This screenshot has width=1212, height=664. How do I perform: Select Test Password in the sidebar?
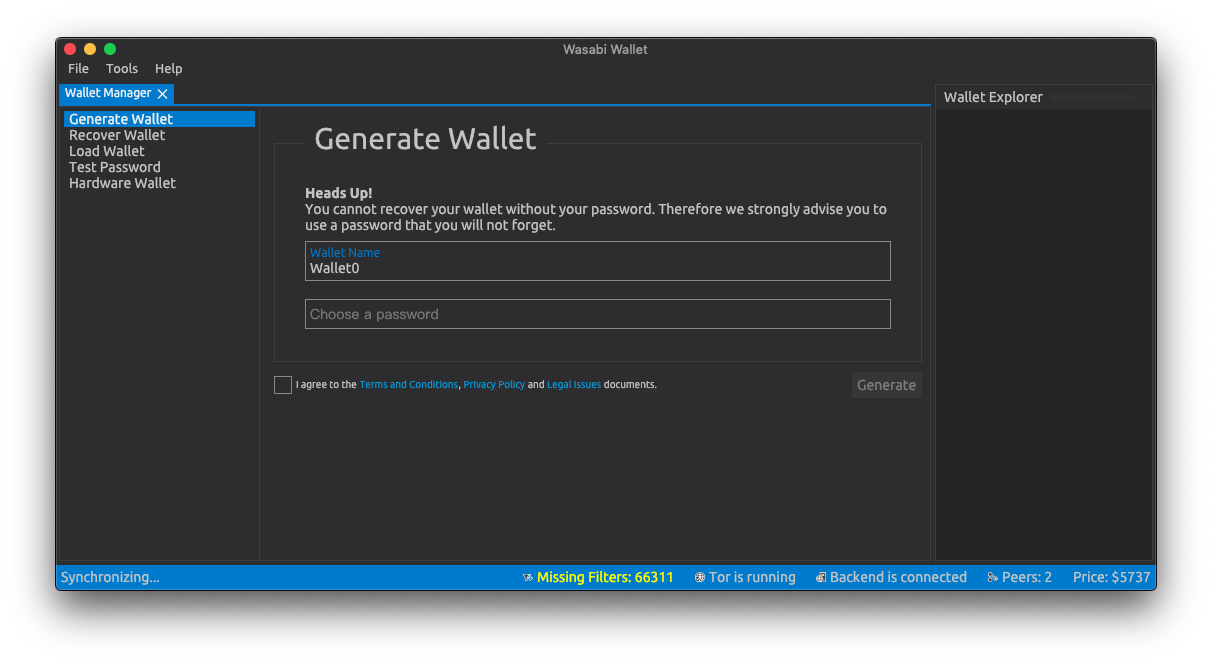[x=159, y=167]
